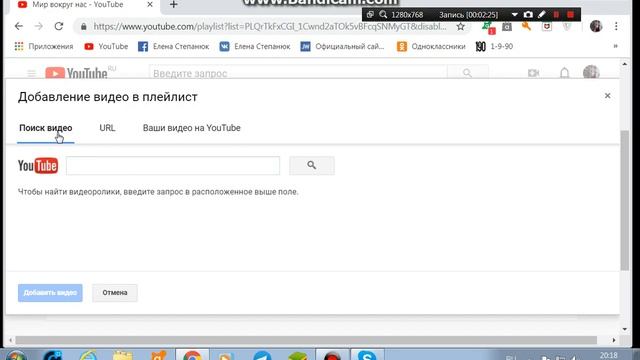
Task: Open the Ваши видео на YouTube tab
Action: (191, 128)
